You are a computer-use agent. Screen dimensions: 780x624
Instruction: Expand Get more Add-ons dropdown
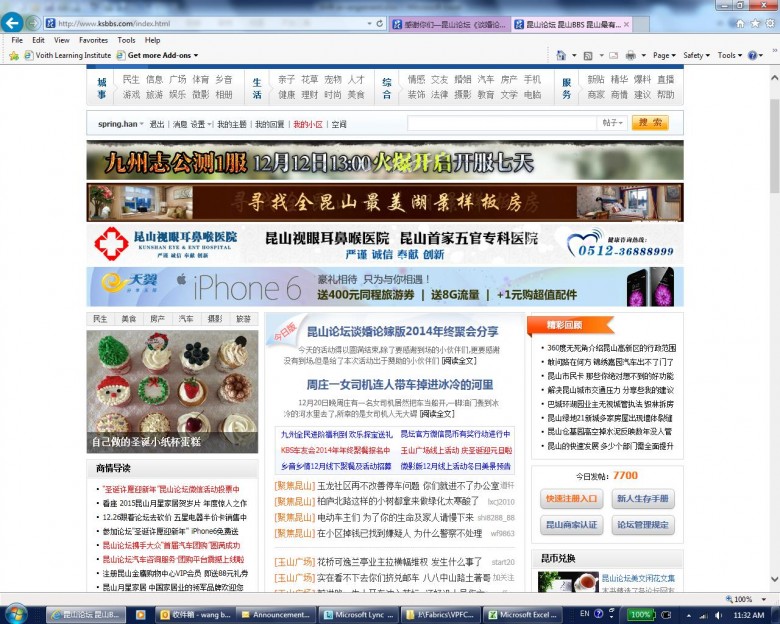[196, 55]
